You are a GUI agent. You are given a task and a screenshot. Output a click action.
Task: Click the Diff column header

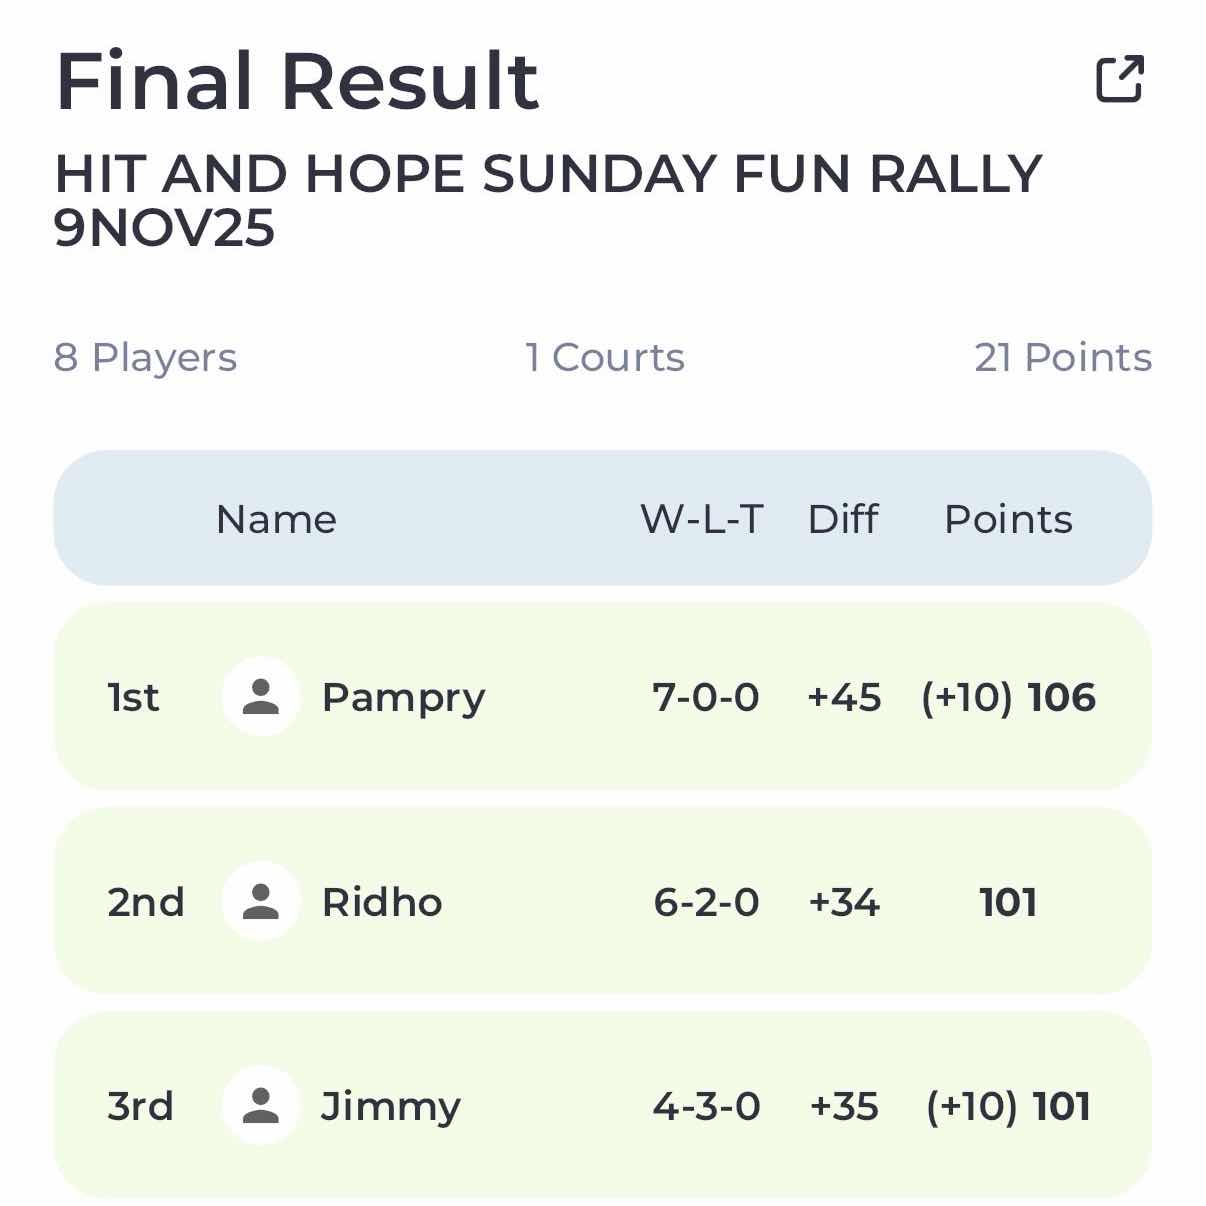[843, 519]
